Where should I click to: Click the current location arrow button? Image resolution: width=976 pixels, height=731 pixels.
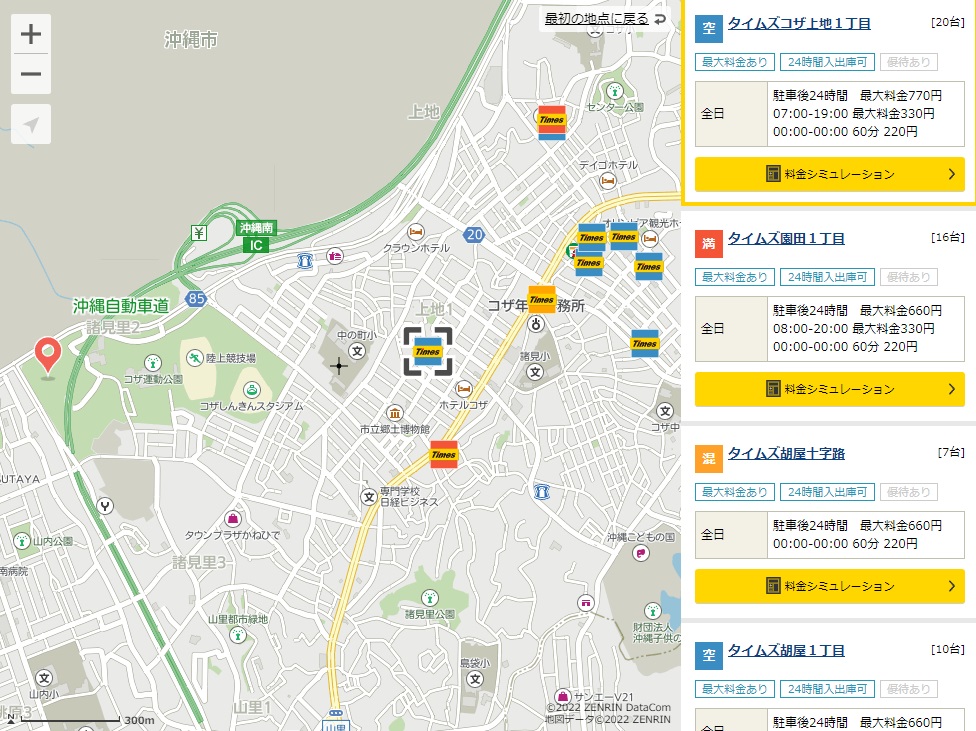[31, 125]
